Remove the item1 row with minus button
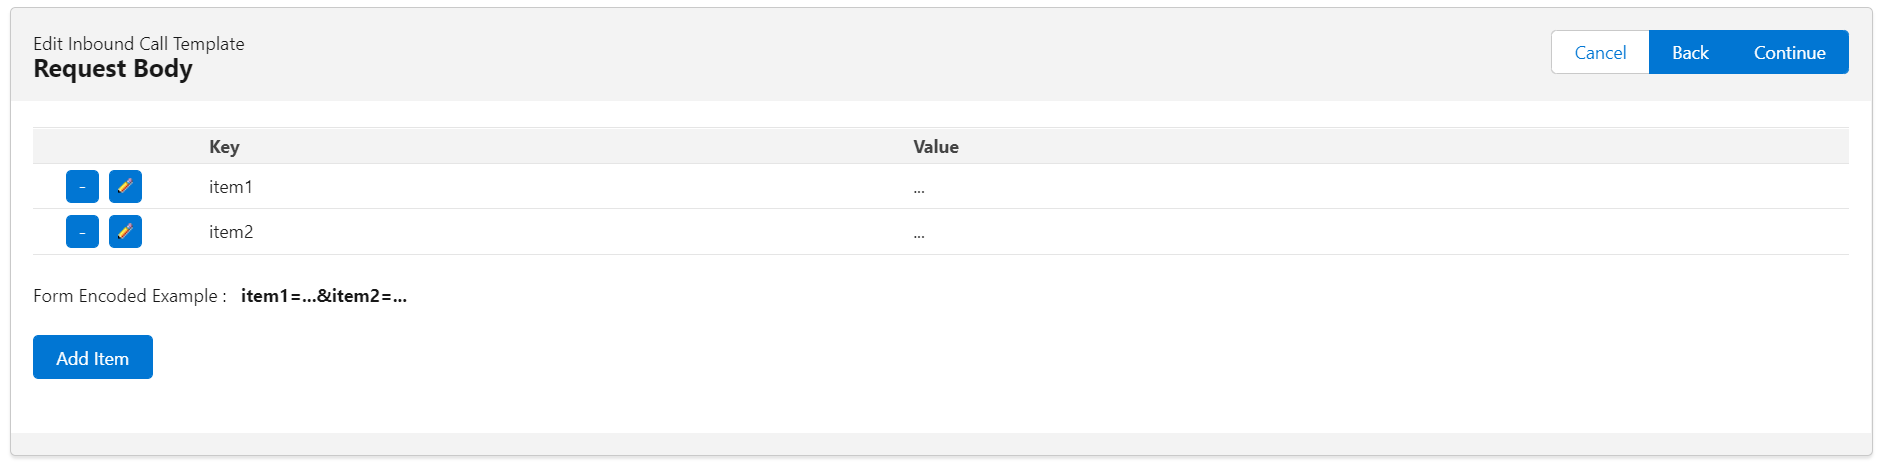1885x463 pixels. (x=82, y=187)
